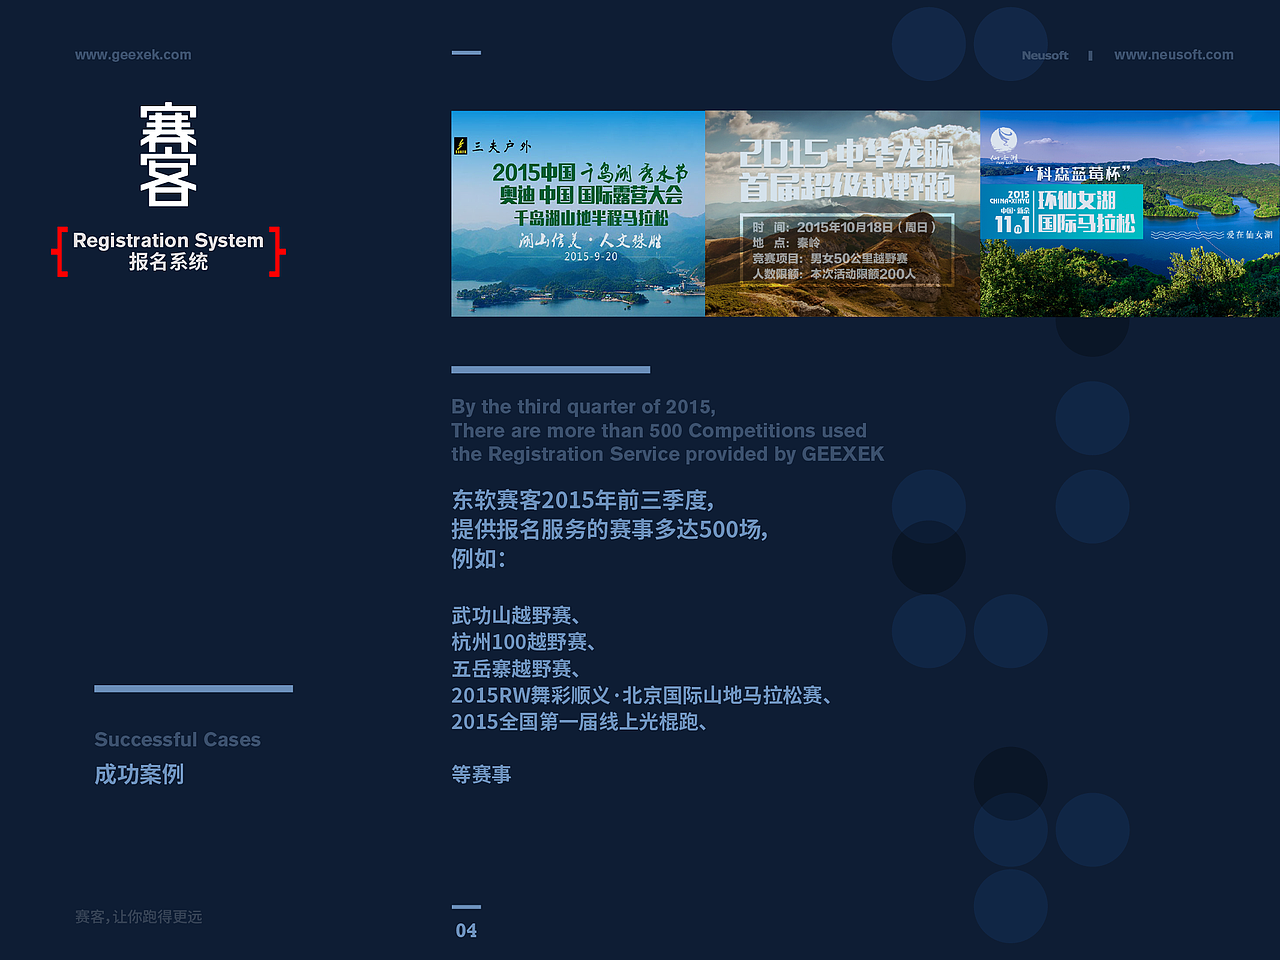
Task: Select the line 东软赛客2015年前三季度,
Action: 582,500
